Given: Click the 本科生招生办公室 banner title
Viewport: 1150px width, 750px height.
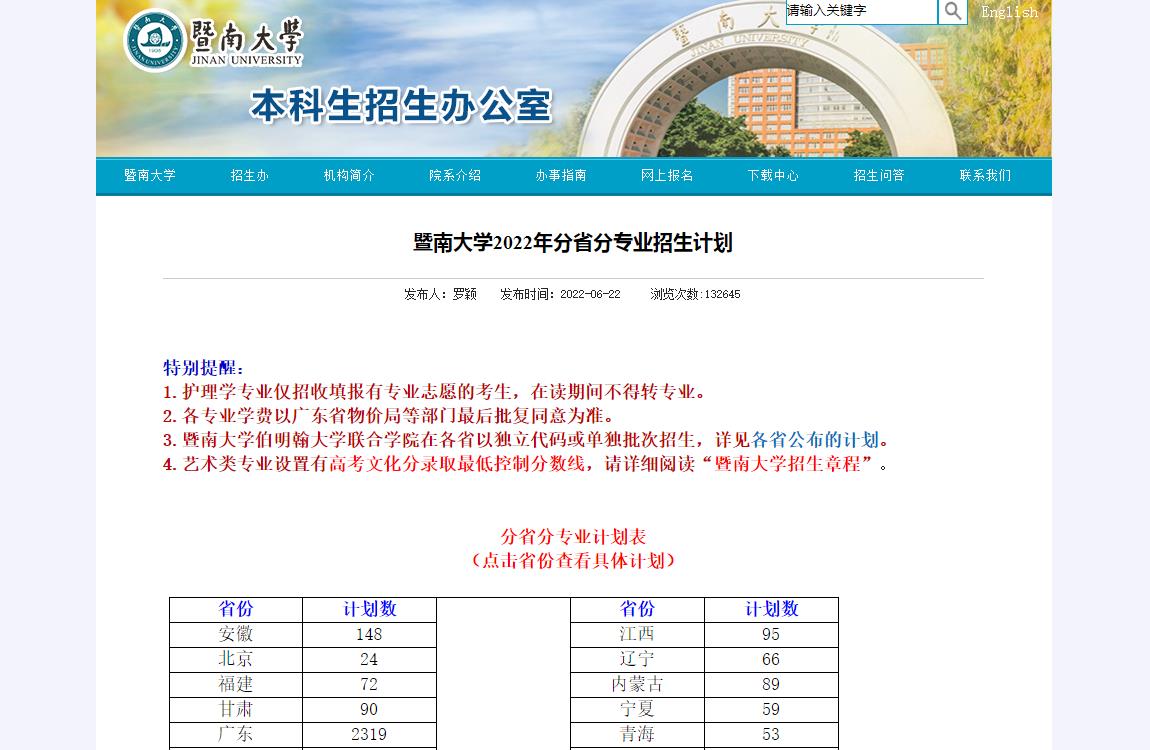Looking at the screenshot, I should tap(400, 106).
